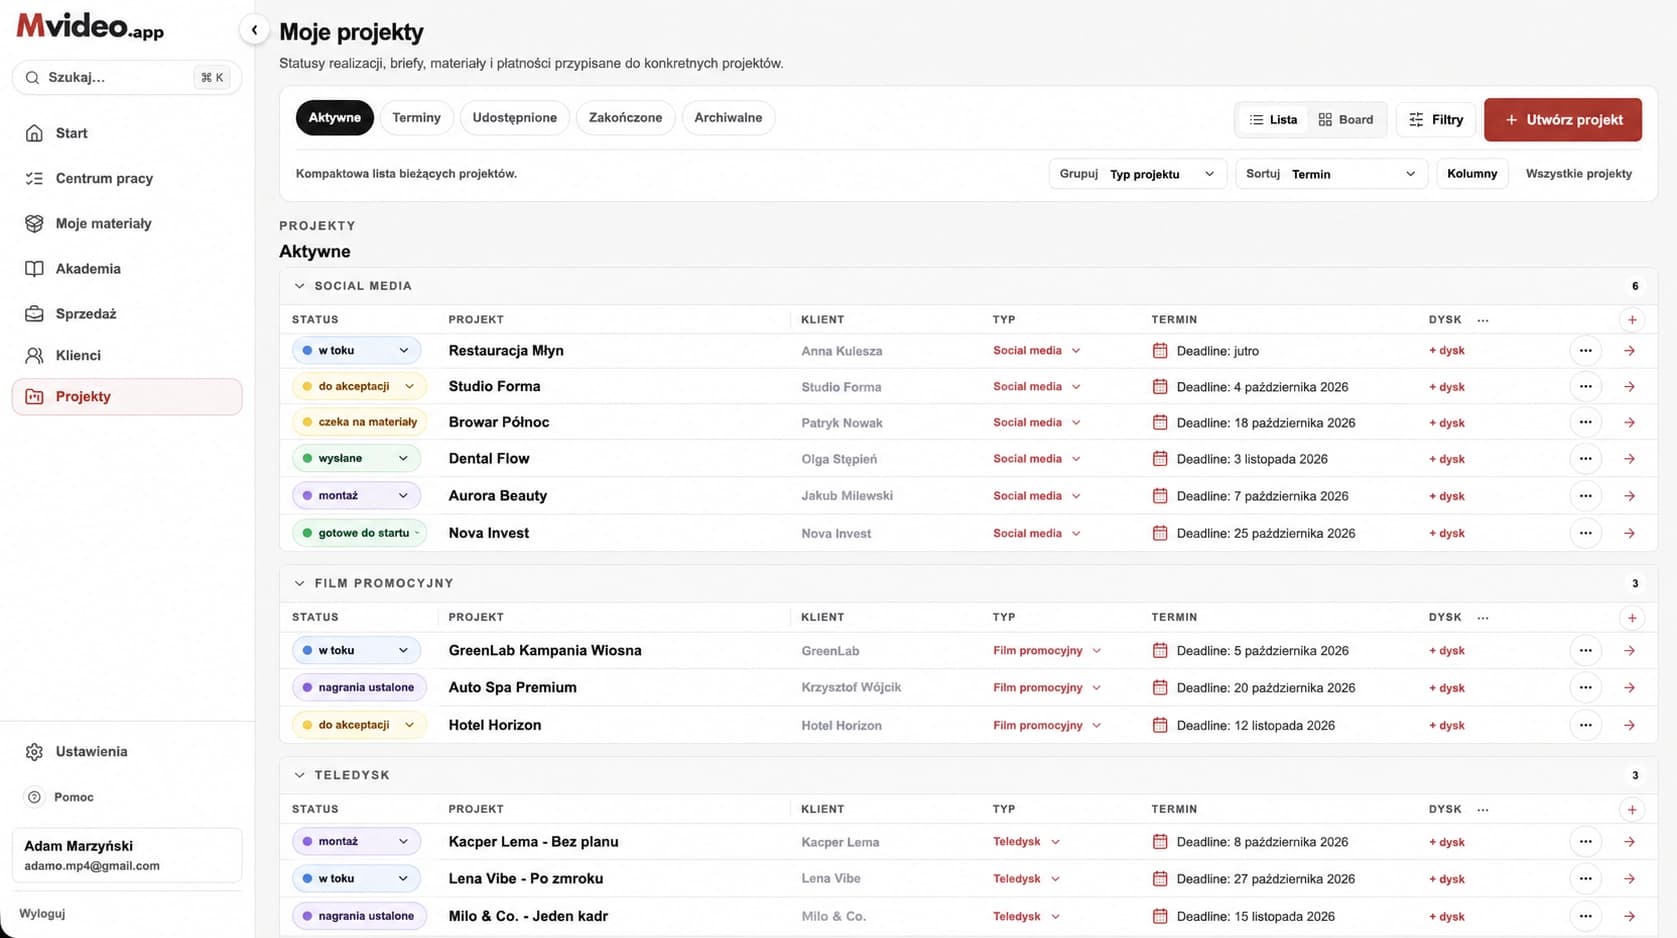Click Wyloguj to log out
The height and width of the screenshot is (938, 1677).
pyautogui.click(x=42, y=913)
